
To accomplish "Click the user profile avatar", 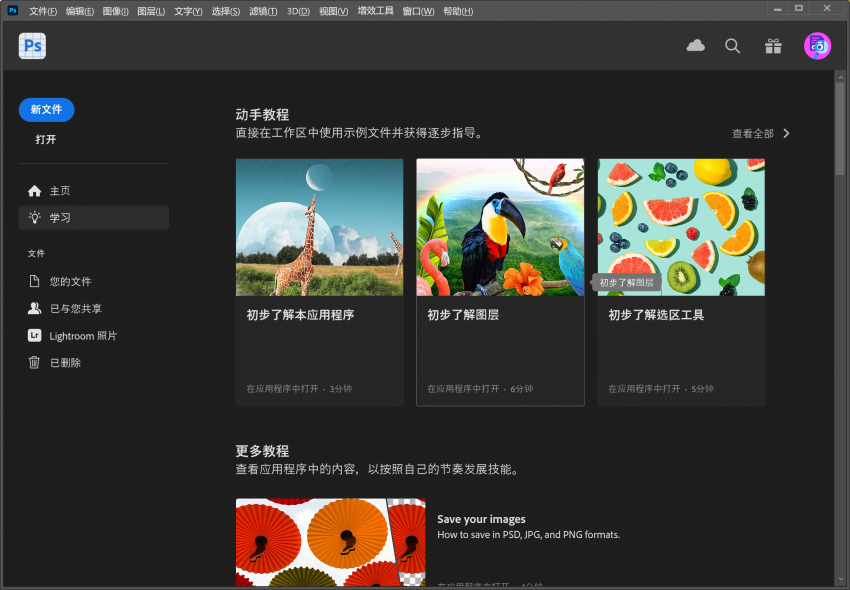I will (817, 46).
